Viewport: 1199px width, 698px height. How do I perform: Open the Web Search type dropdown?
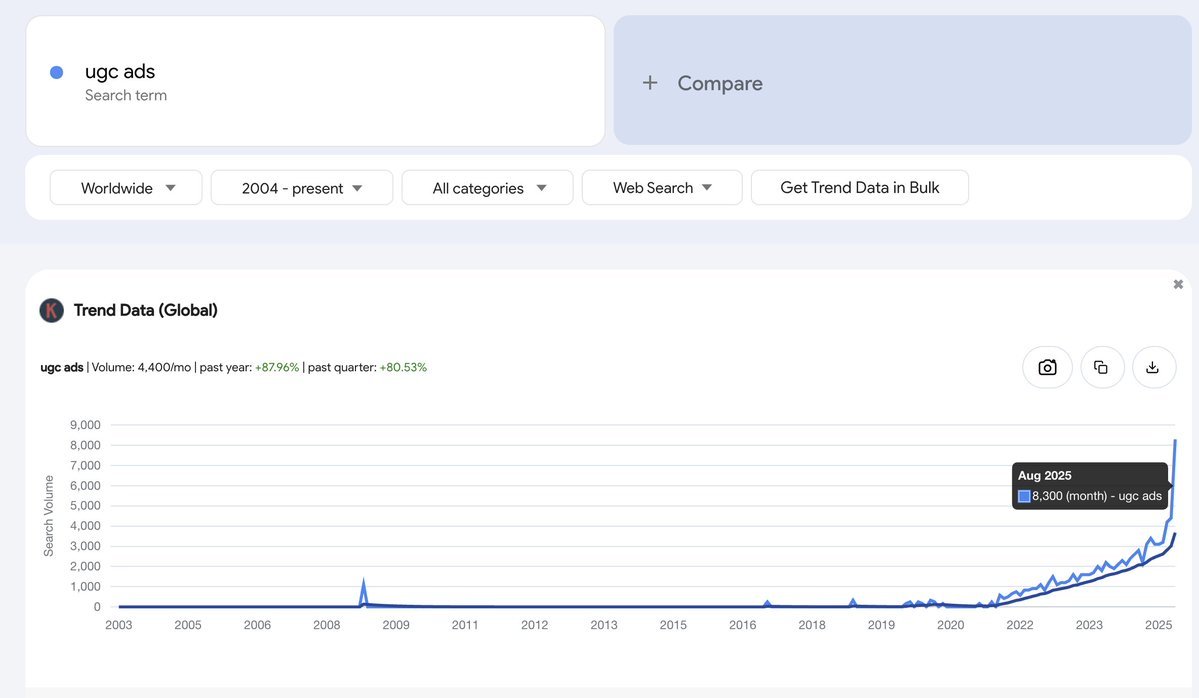662,188
